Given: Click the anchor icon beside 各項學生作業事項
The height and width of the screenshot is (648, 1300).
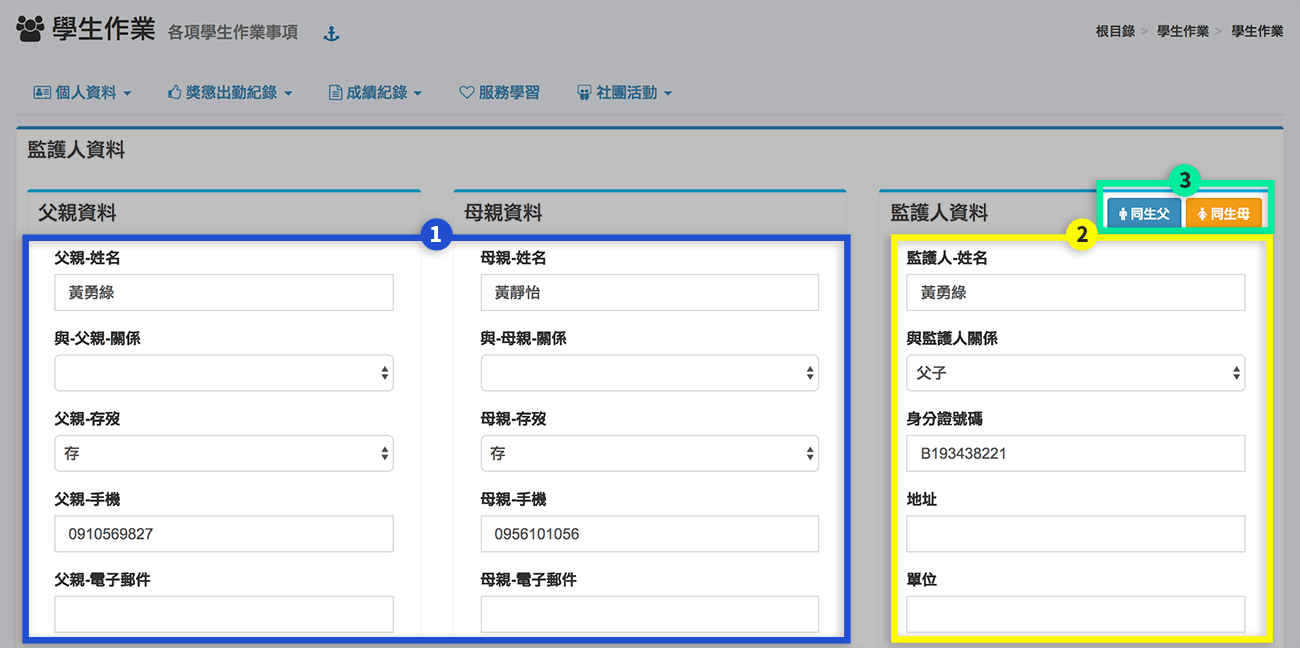Looking at the screenshot, I should [332, 34].
